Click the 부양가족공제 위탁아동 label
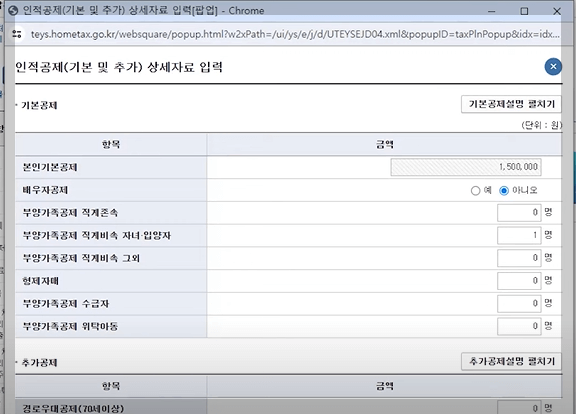 [x=70, y=327]
